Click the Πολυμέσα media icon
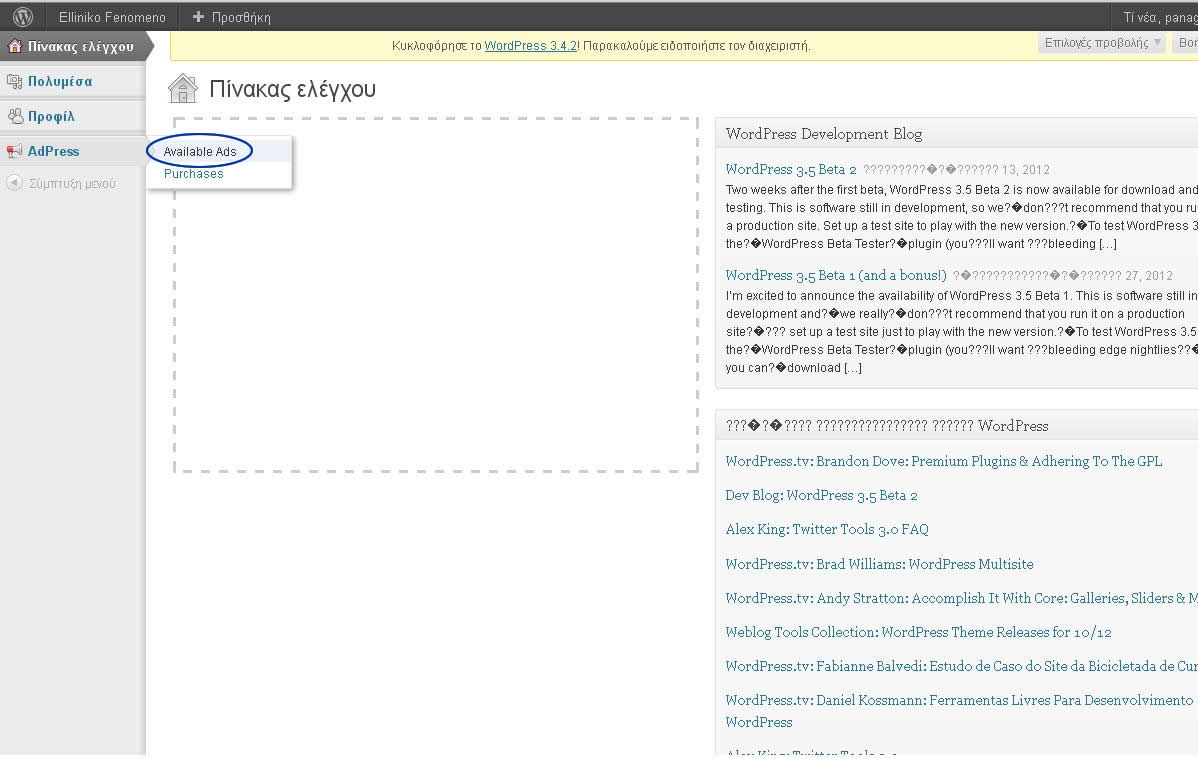Image resolution: width=1198 pixels, height=759 pixels. pyautogui.click(x=14, y=82)
